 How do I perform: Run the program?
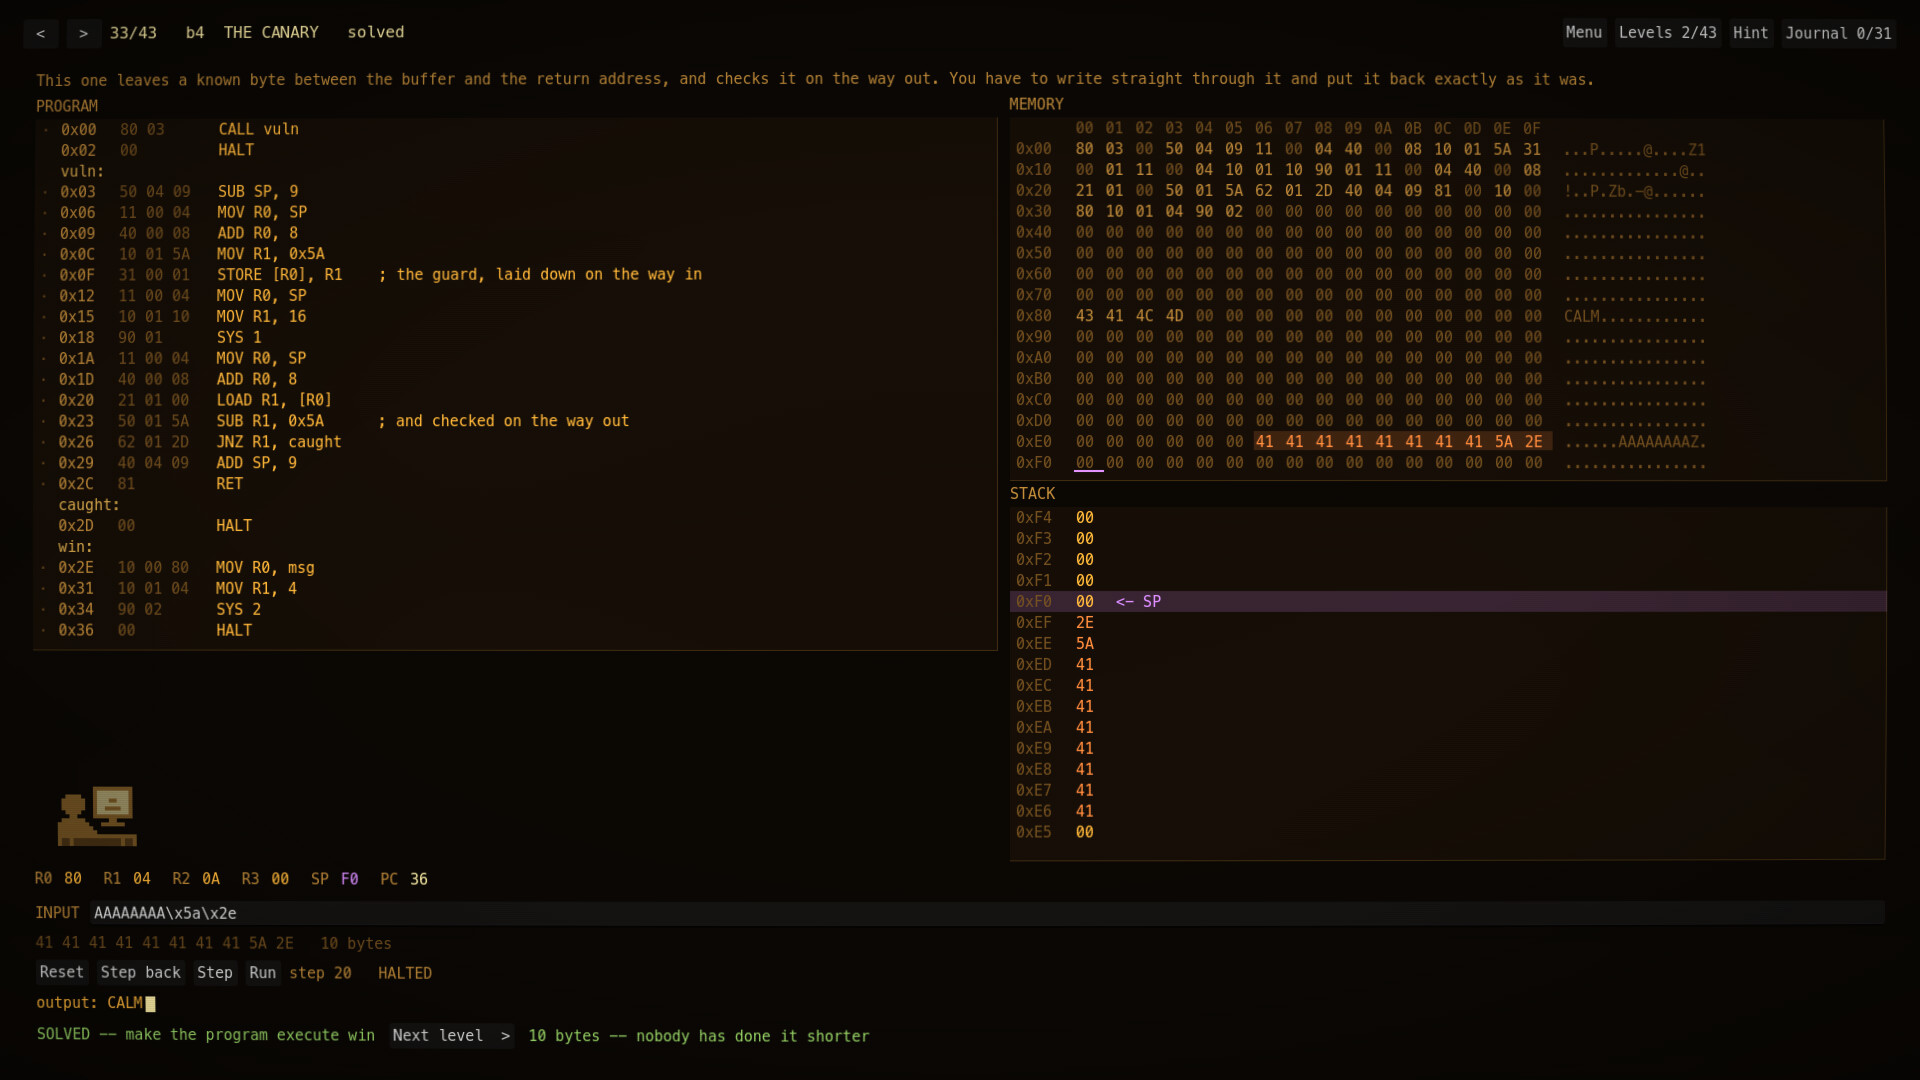tap(262, 973)
